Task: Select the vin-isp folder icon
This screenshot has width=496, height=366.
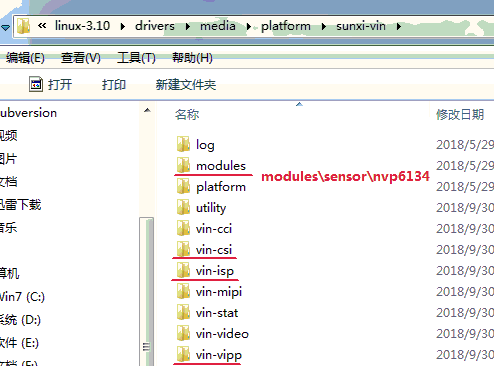Action: click(x=183, y=270)
